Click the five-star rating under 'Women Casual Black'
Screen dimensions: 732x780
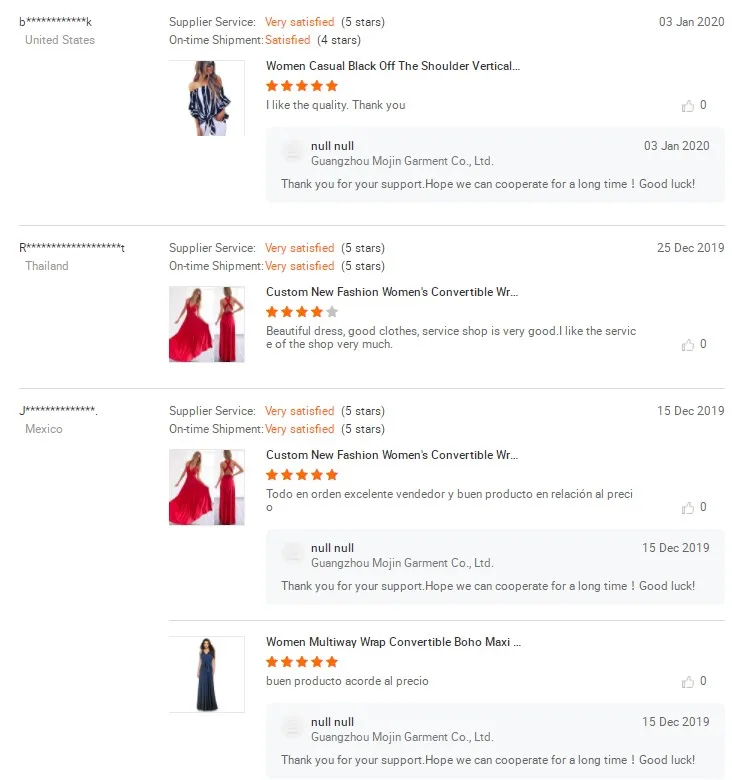pos(302,86)
